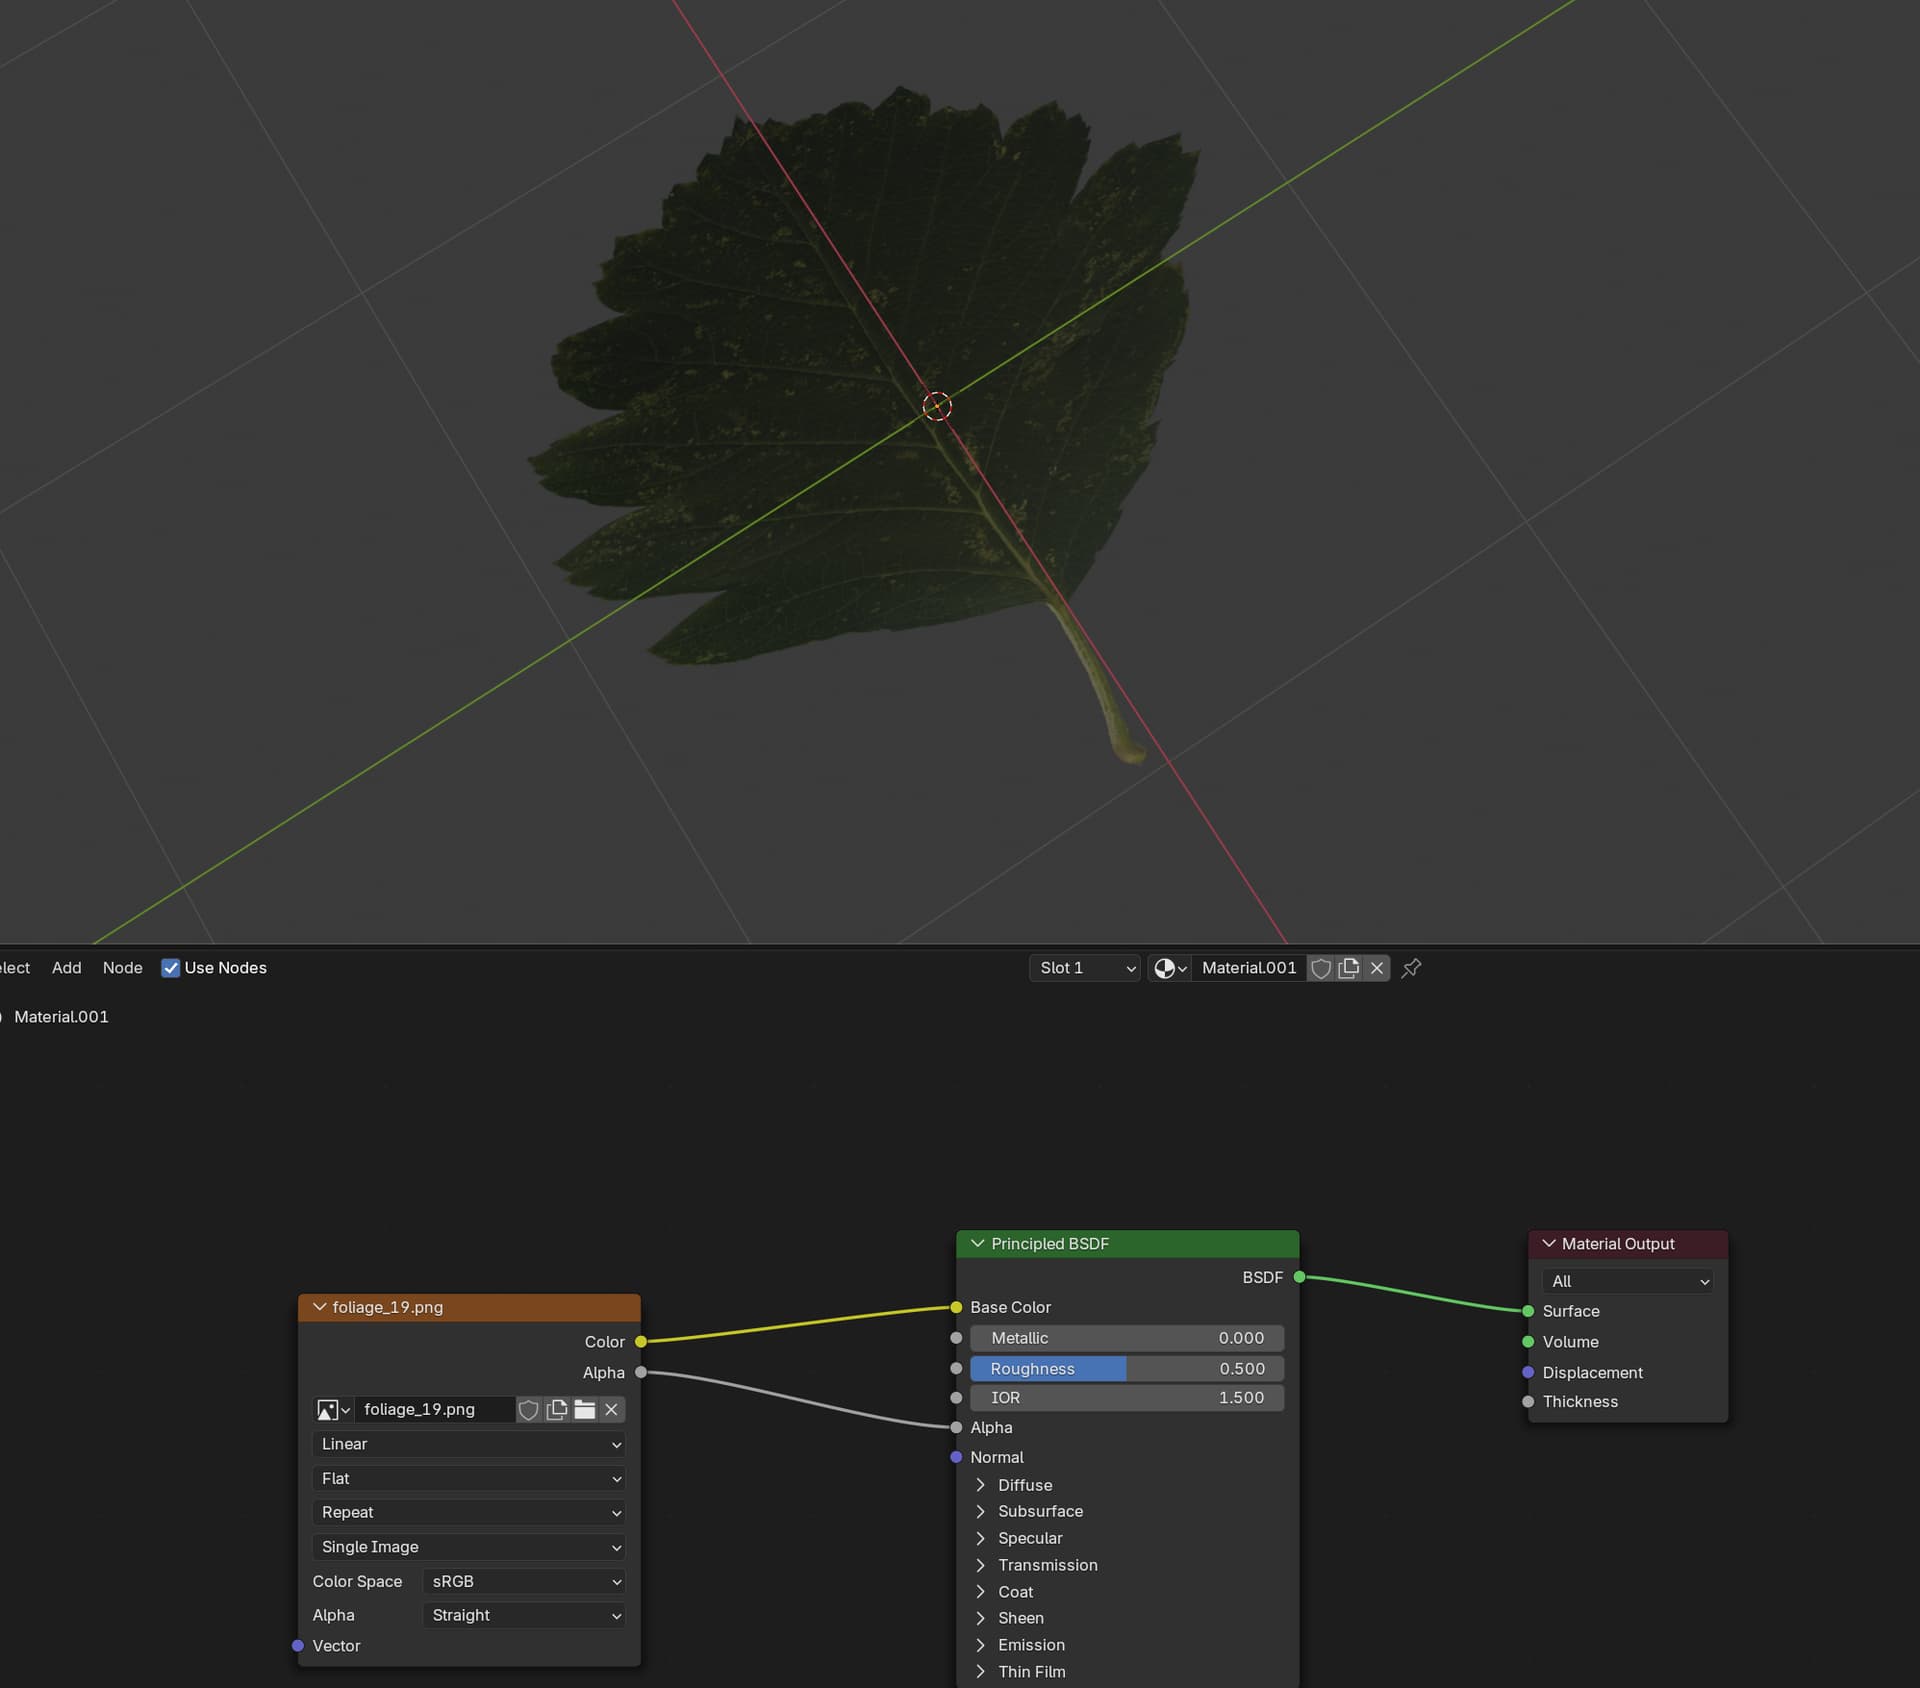Open the Node menu
The height and width of the screenshot is (1688, 1920).
coord(122,968)
